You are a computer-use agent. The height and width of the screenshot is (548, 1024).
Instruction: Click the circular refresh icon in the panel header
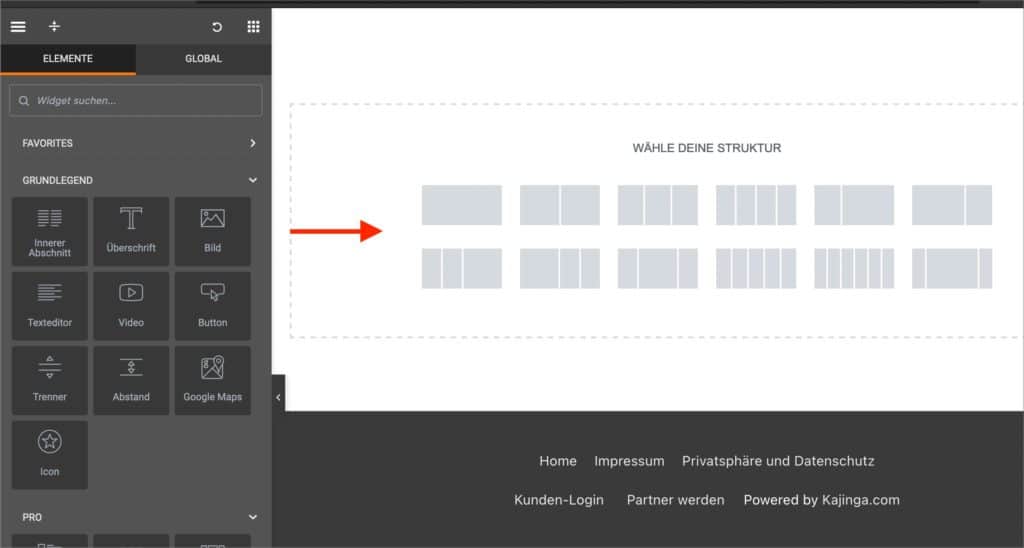217,27
